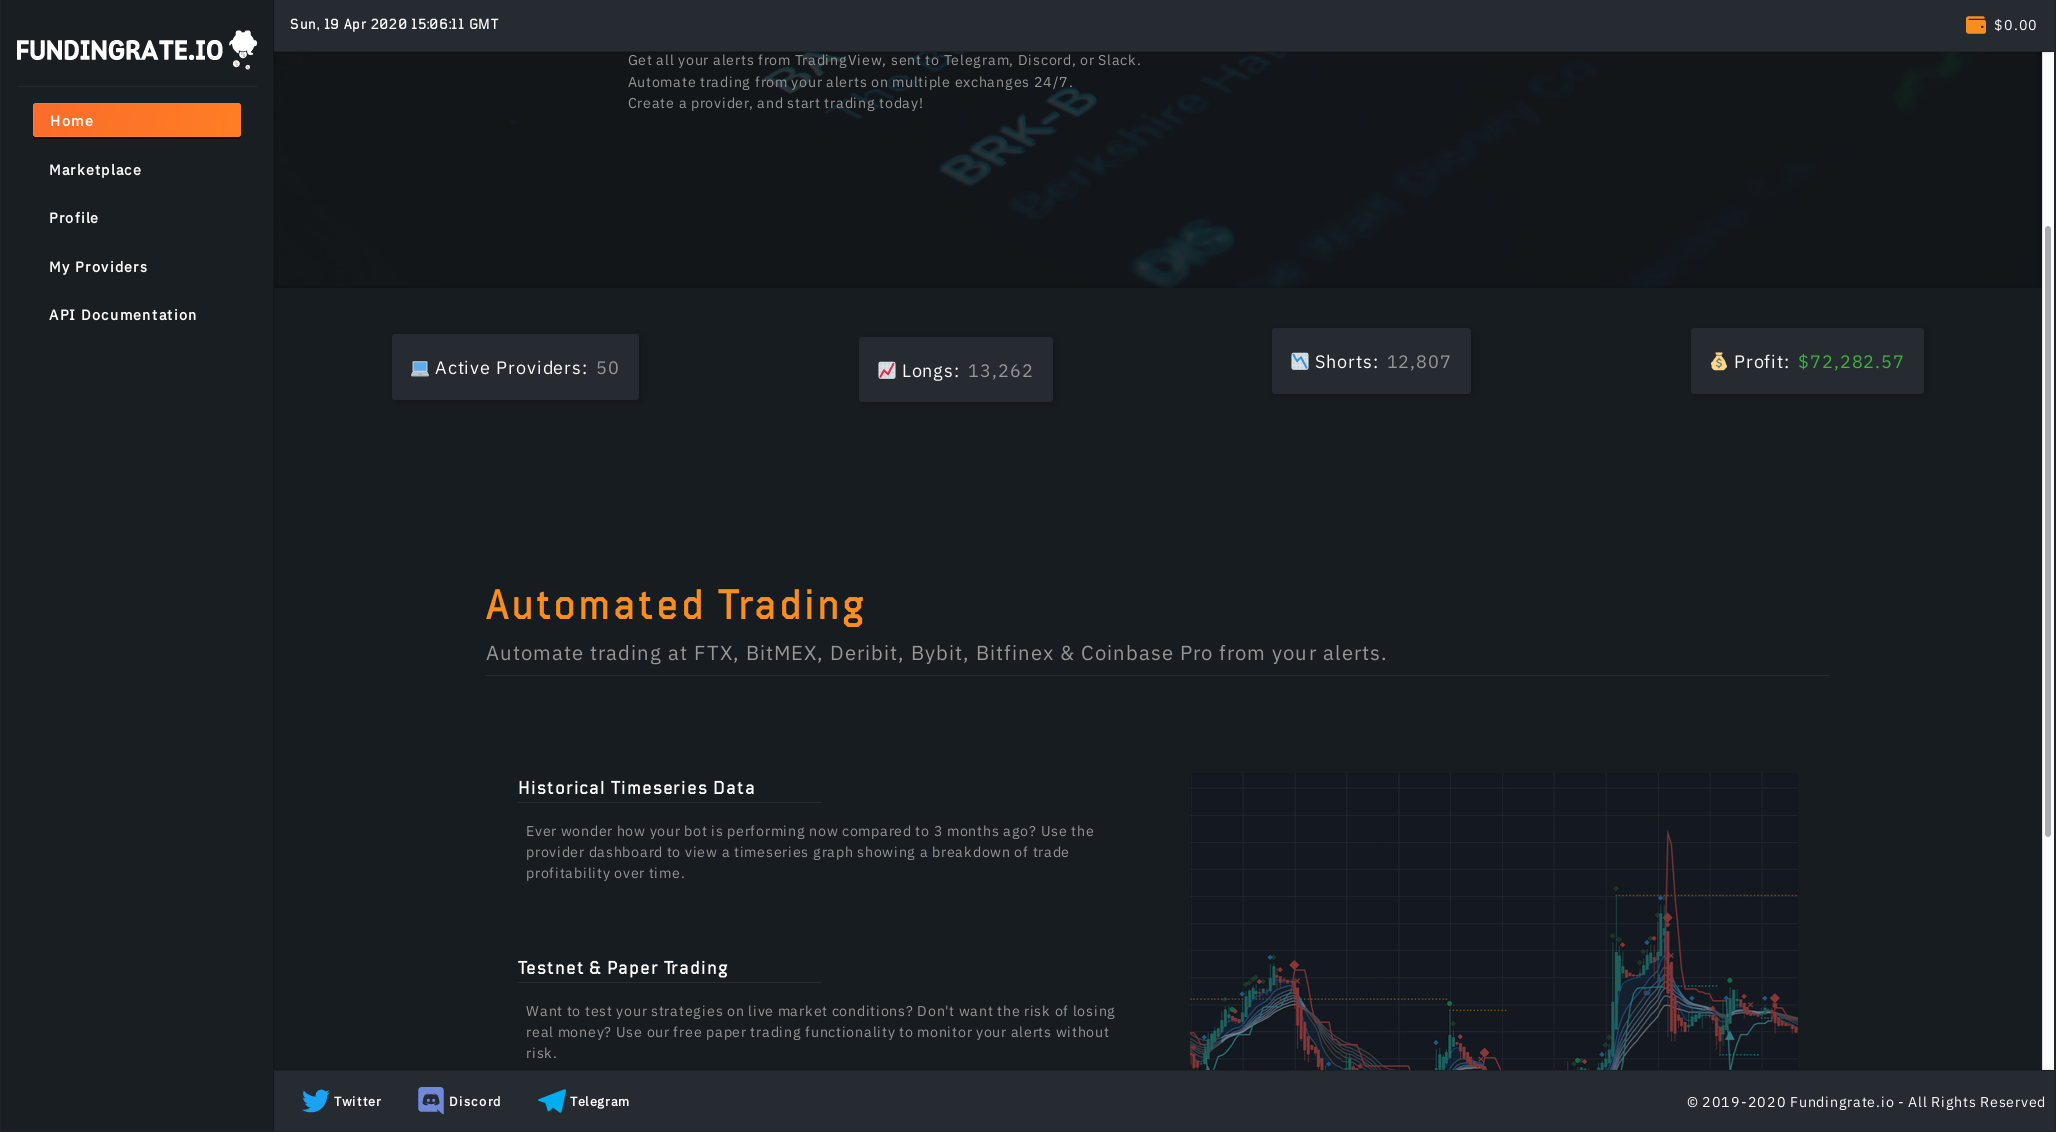Open My Providers section
2056x1132 pixels.
coord(98,267)
